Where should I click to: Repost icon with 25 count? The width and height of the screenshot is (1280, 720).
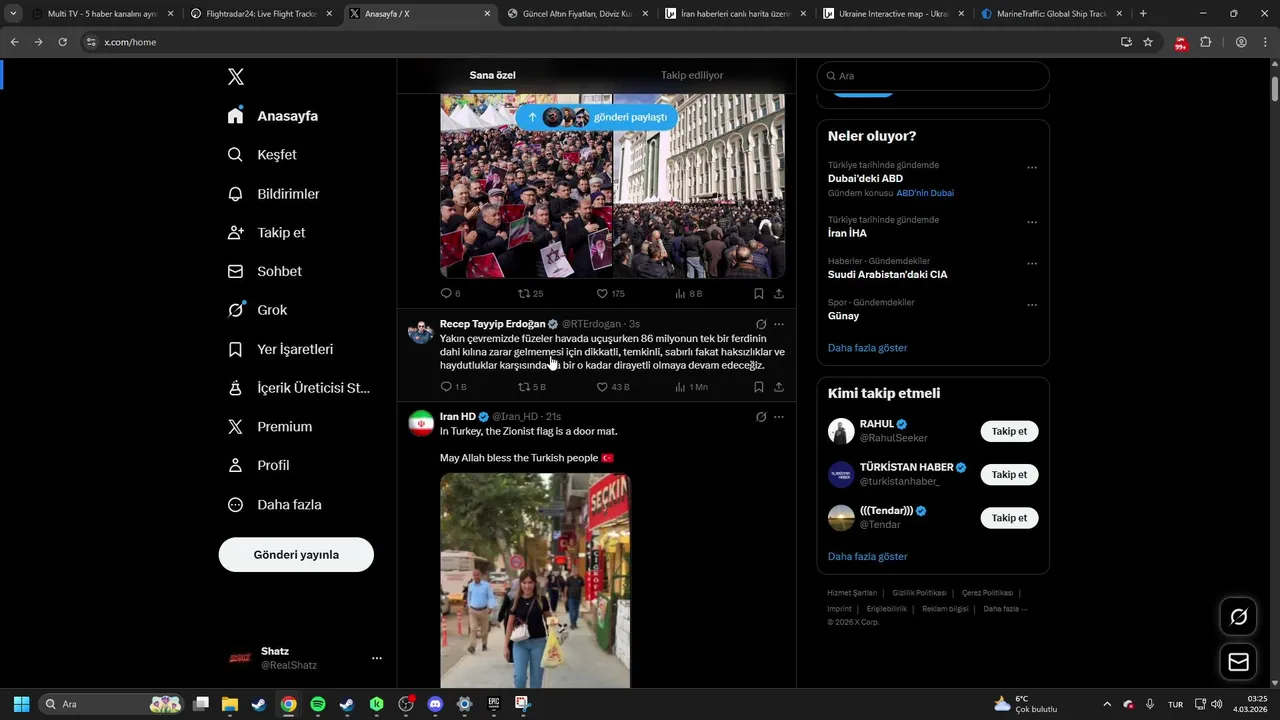click(524, 294)
